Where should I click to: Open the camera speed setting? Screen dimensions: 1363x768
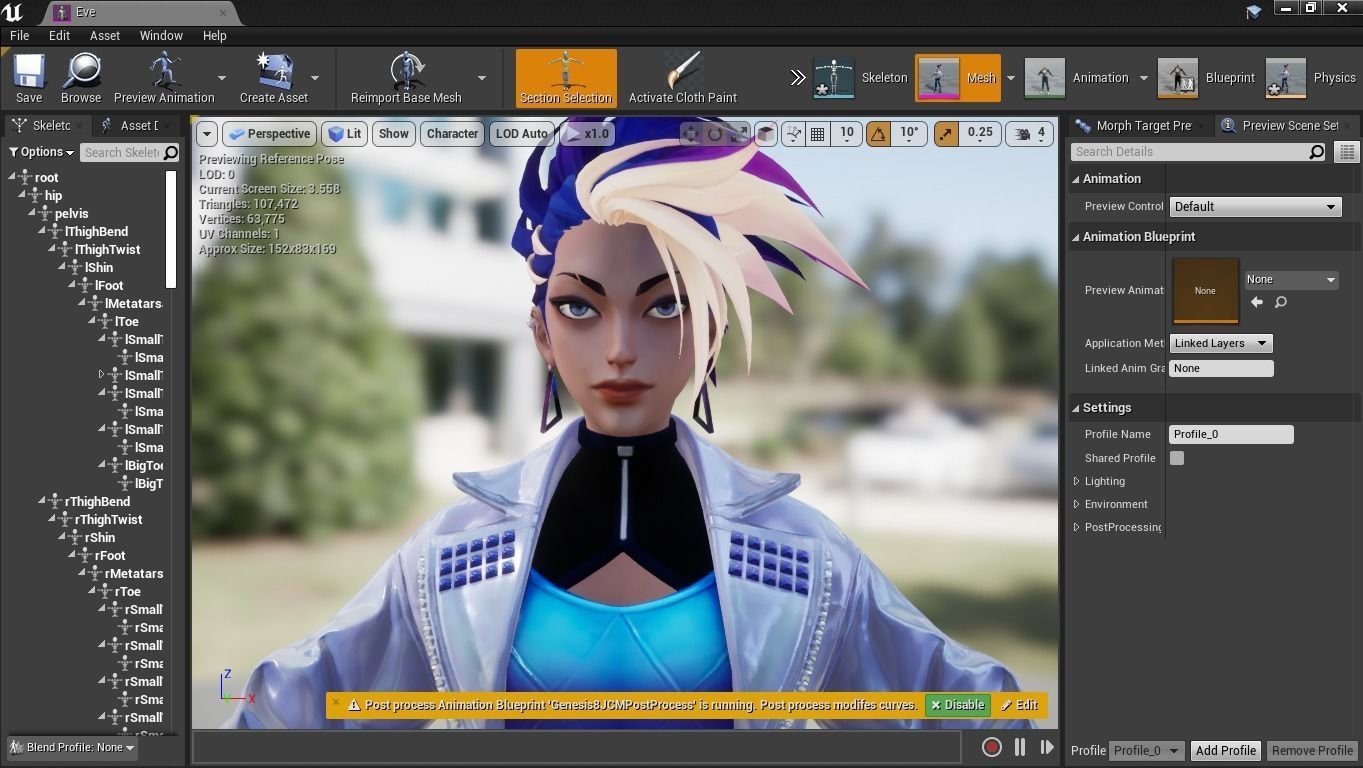click(x=1029, y=134)
